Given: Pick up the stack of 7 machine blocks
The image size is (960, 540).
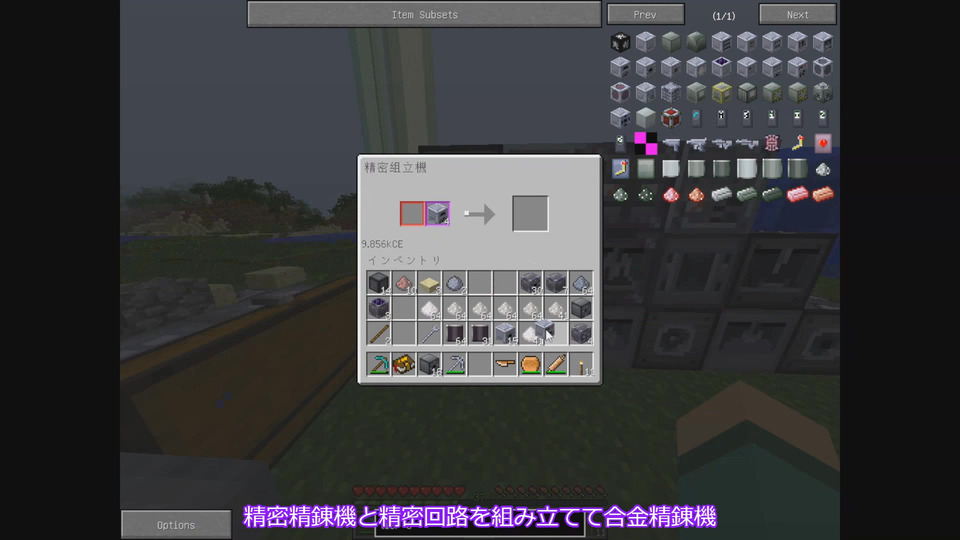Looking at the screenshot, I should click(556, 283).
